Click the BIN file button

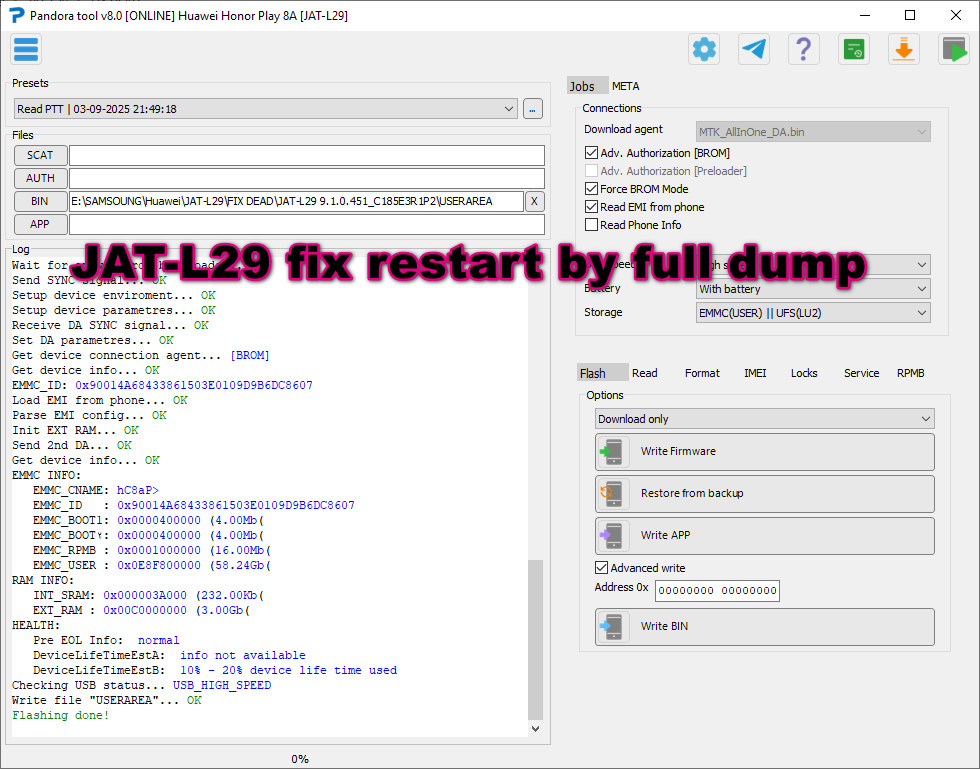click(x=40, y=201)
